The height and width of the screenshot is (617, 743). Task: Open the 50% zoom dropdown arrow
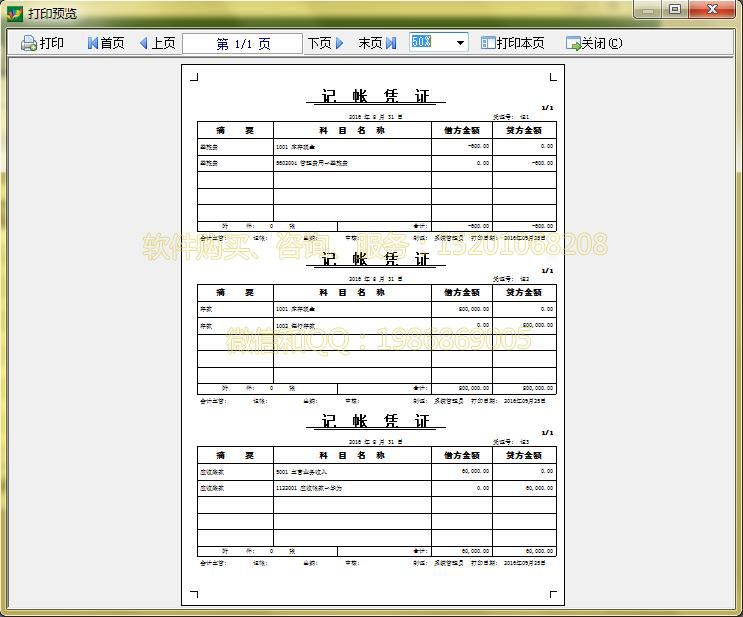pos(460,43)
